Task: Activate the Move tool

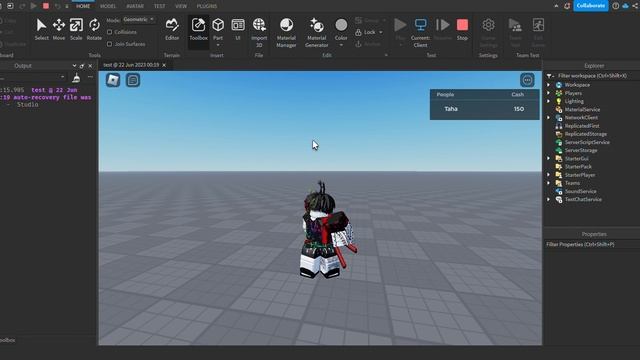Action: 59,29
